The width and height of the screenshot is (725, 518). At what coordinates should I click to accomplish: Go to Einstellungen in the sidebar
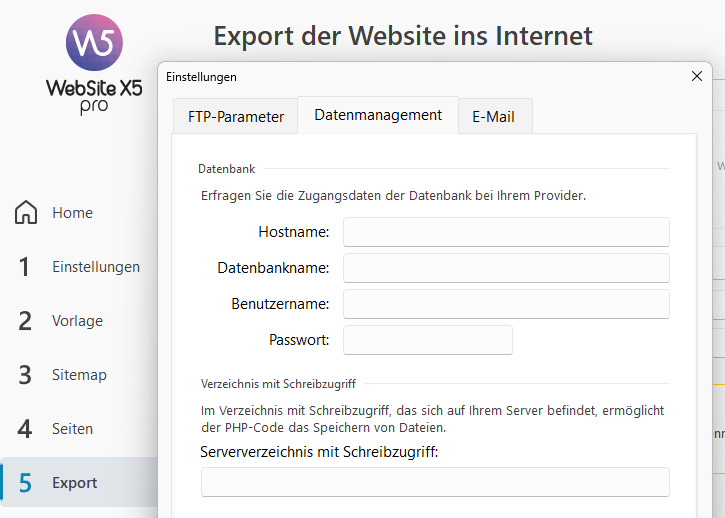(x=96, y=267)
